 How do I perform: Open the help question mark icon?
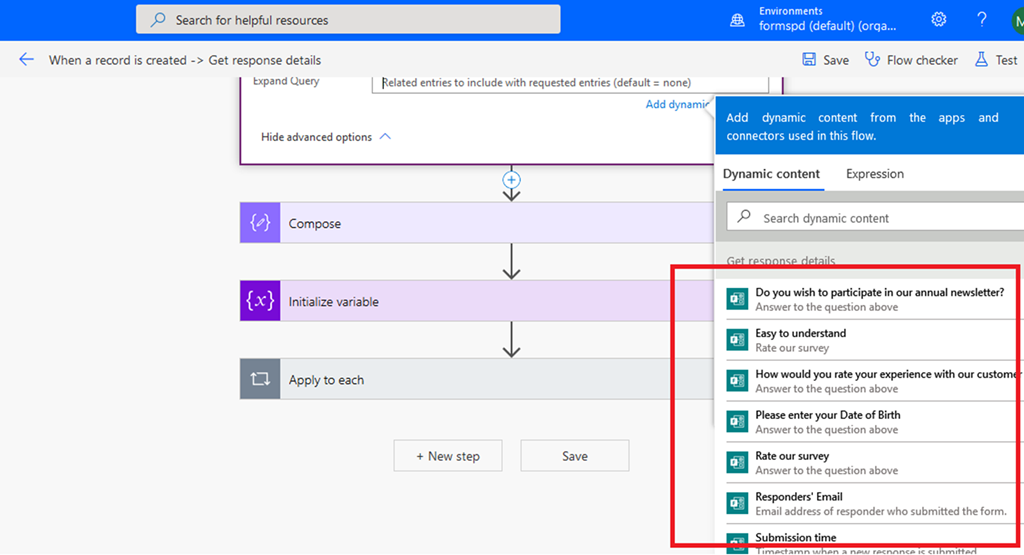pos(982,19)
